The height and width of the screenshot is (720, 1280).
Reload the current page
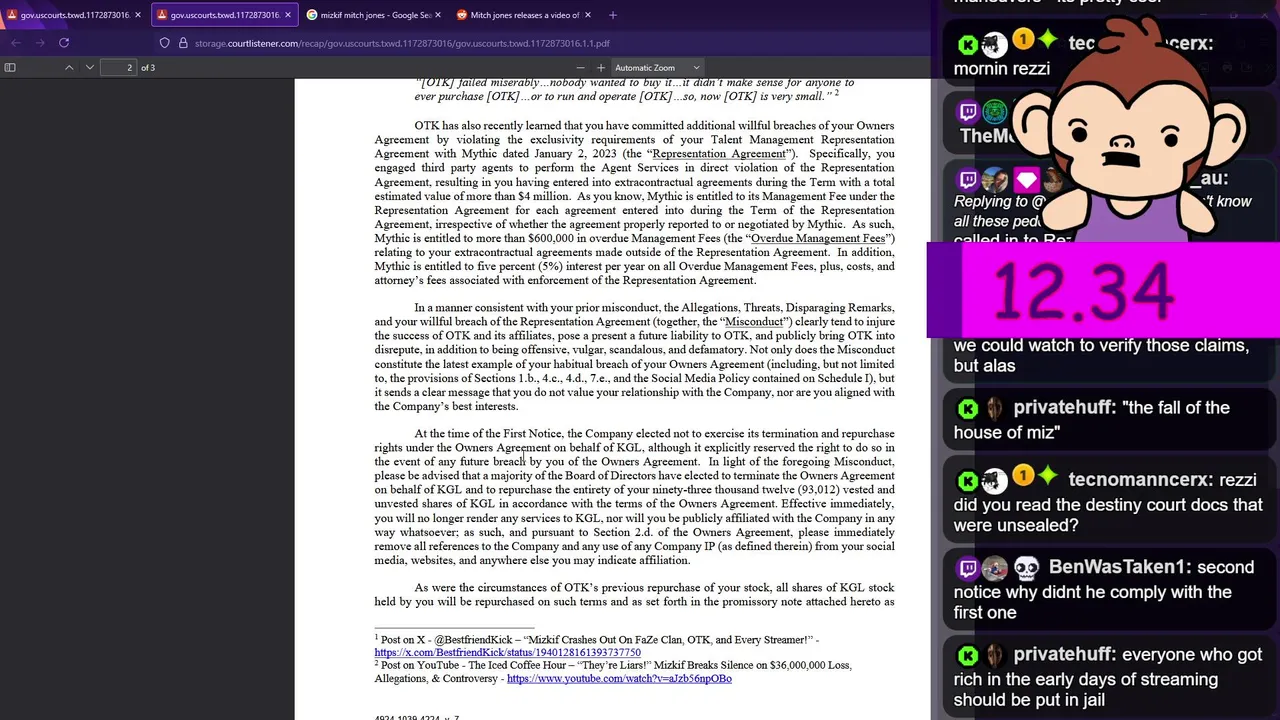64,43
